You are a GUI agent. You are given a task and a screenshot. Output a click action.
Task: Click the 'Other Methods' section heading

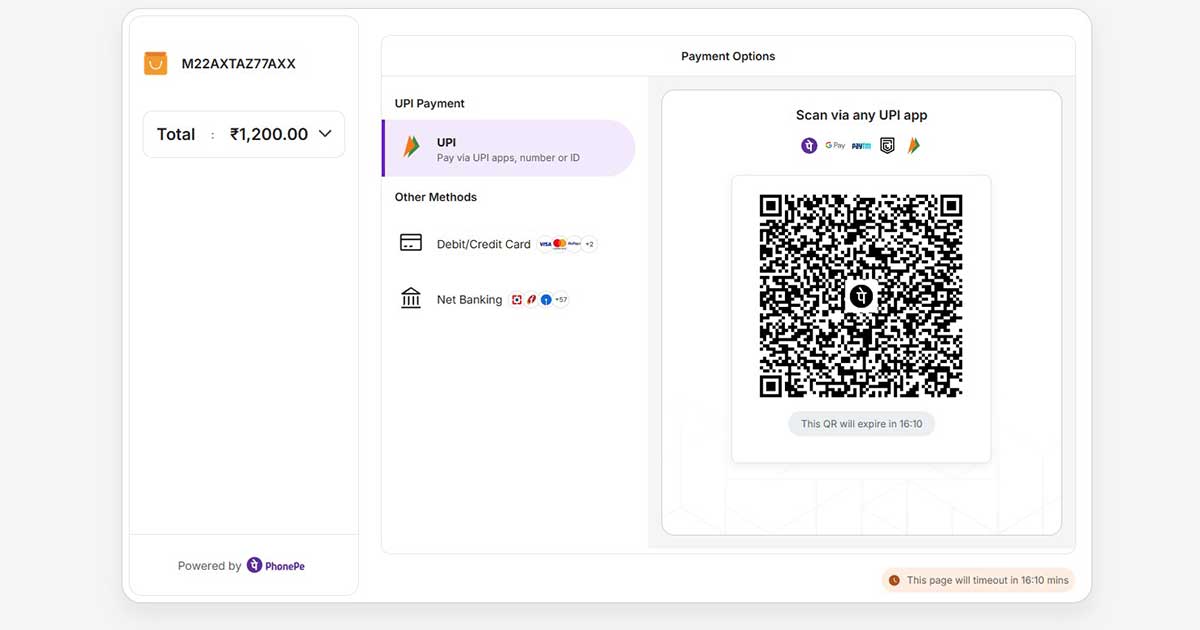[436, 197]
